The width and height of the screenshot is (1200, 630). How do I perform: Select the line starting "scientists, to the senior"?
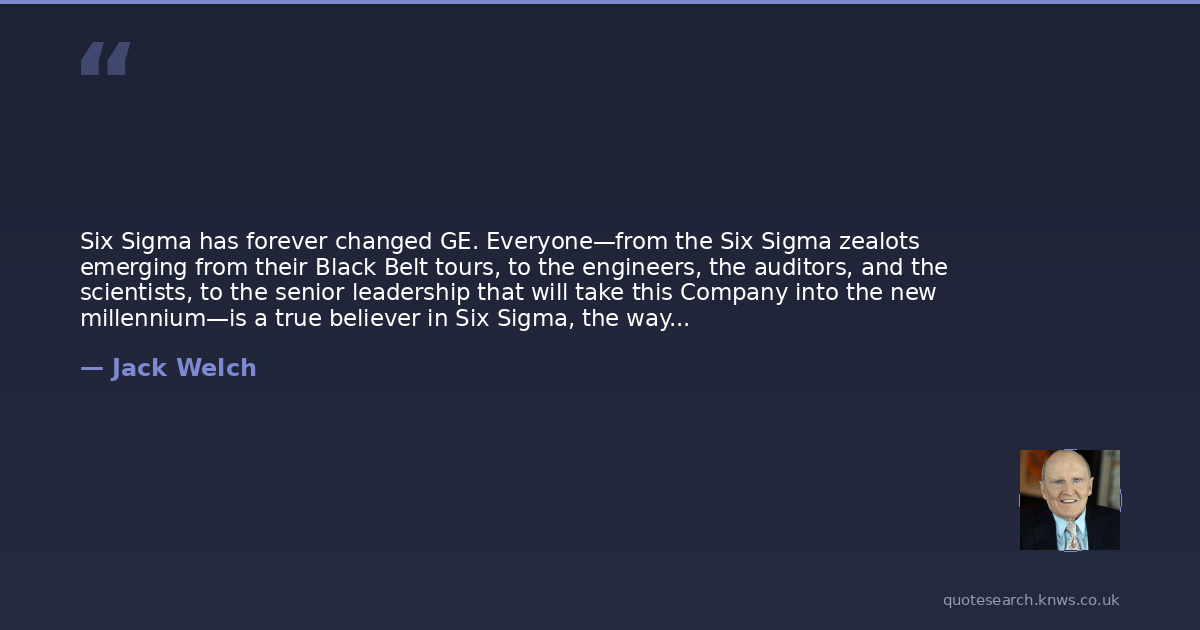pos(507,293)
